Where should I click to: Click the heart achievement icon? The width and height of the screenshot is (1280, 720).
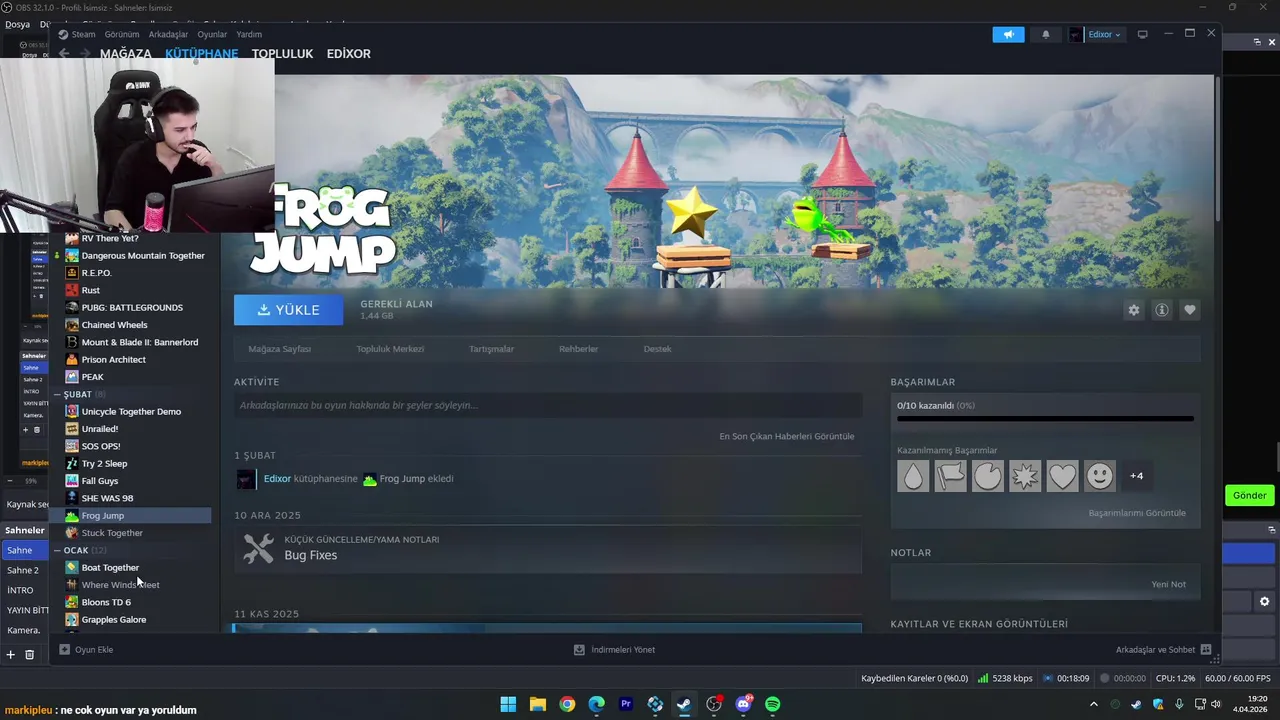(1062, 476)
